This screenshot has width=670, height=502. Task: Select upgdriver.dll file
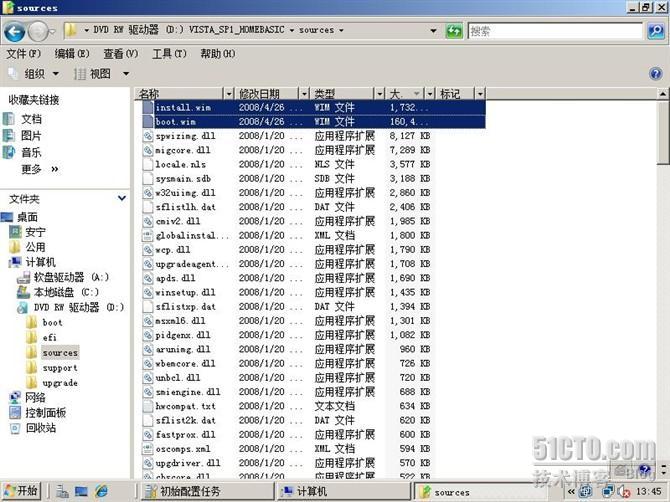188,463
